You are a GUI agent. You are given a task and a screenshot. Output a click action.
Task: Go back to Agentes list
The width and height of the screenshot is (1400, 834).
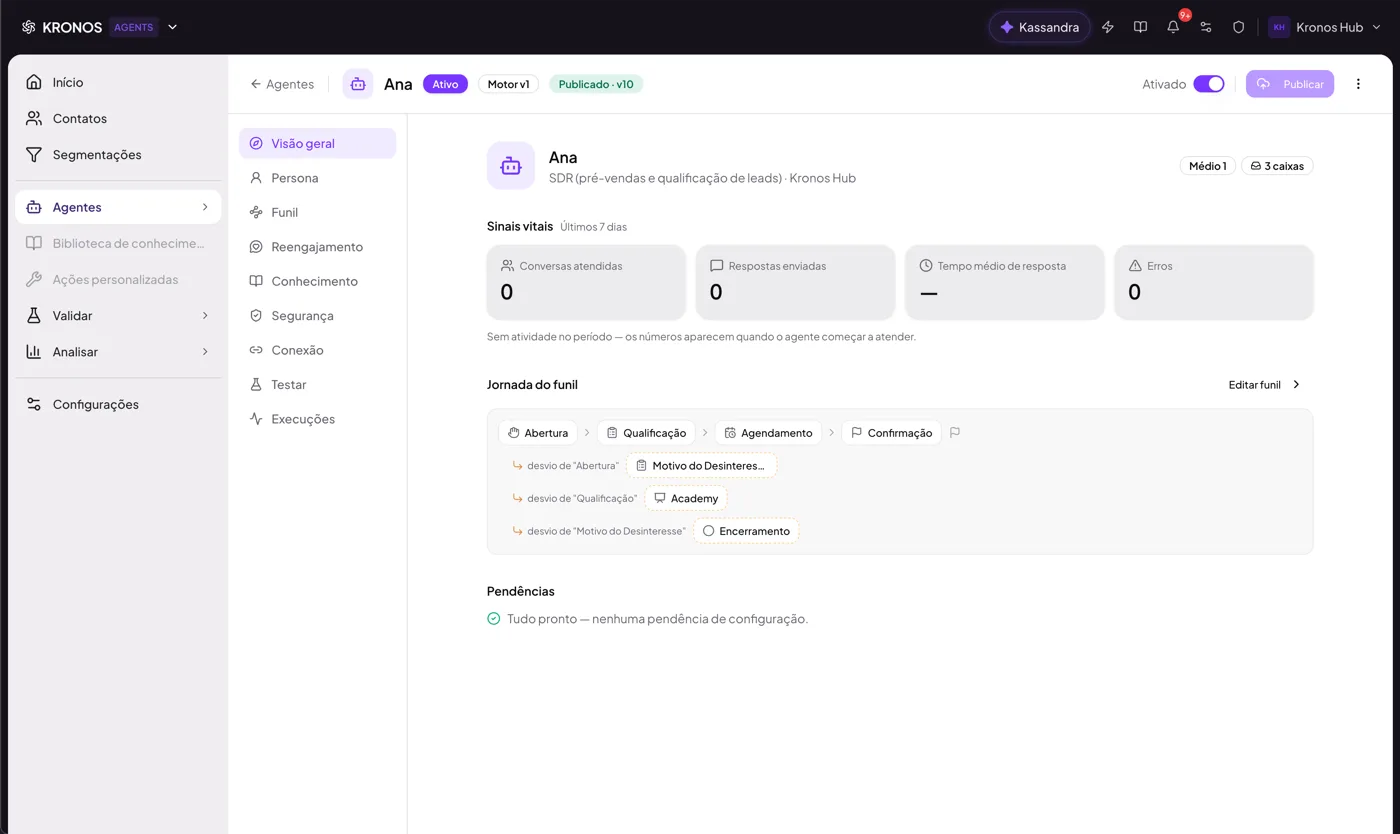point(282,84)
